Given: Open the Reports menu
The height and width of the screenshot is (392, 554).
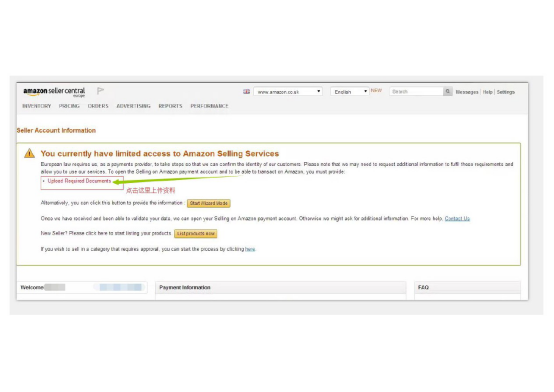Looking at the screenshot, I should tap(170, 106).
